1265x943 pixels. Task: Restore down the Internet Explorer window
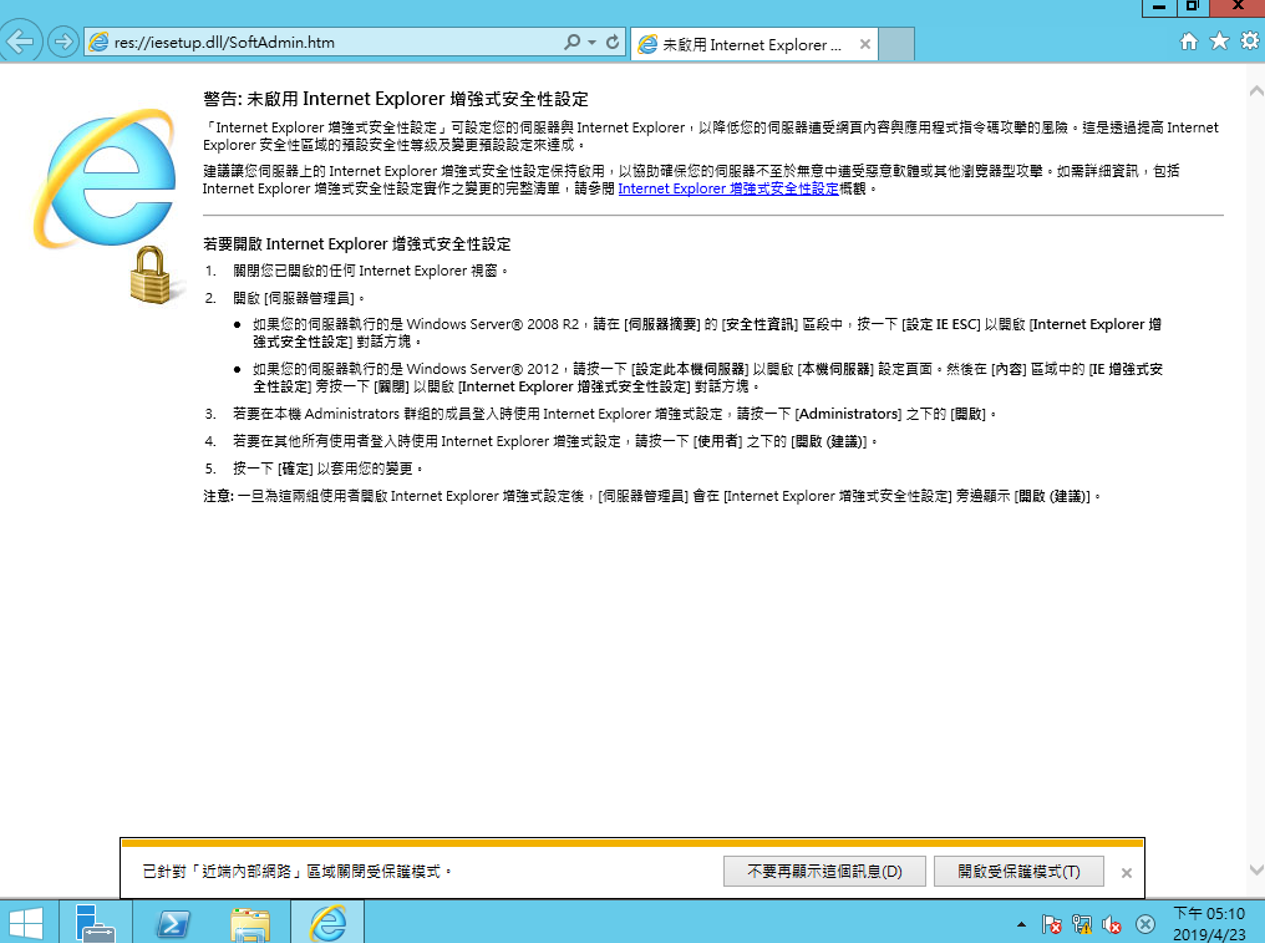[1192, 7]
